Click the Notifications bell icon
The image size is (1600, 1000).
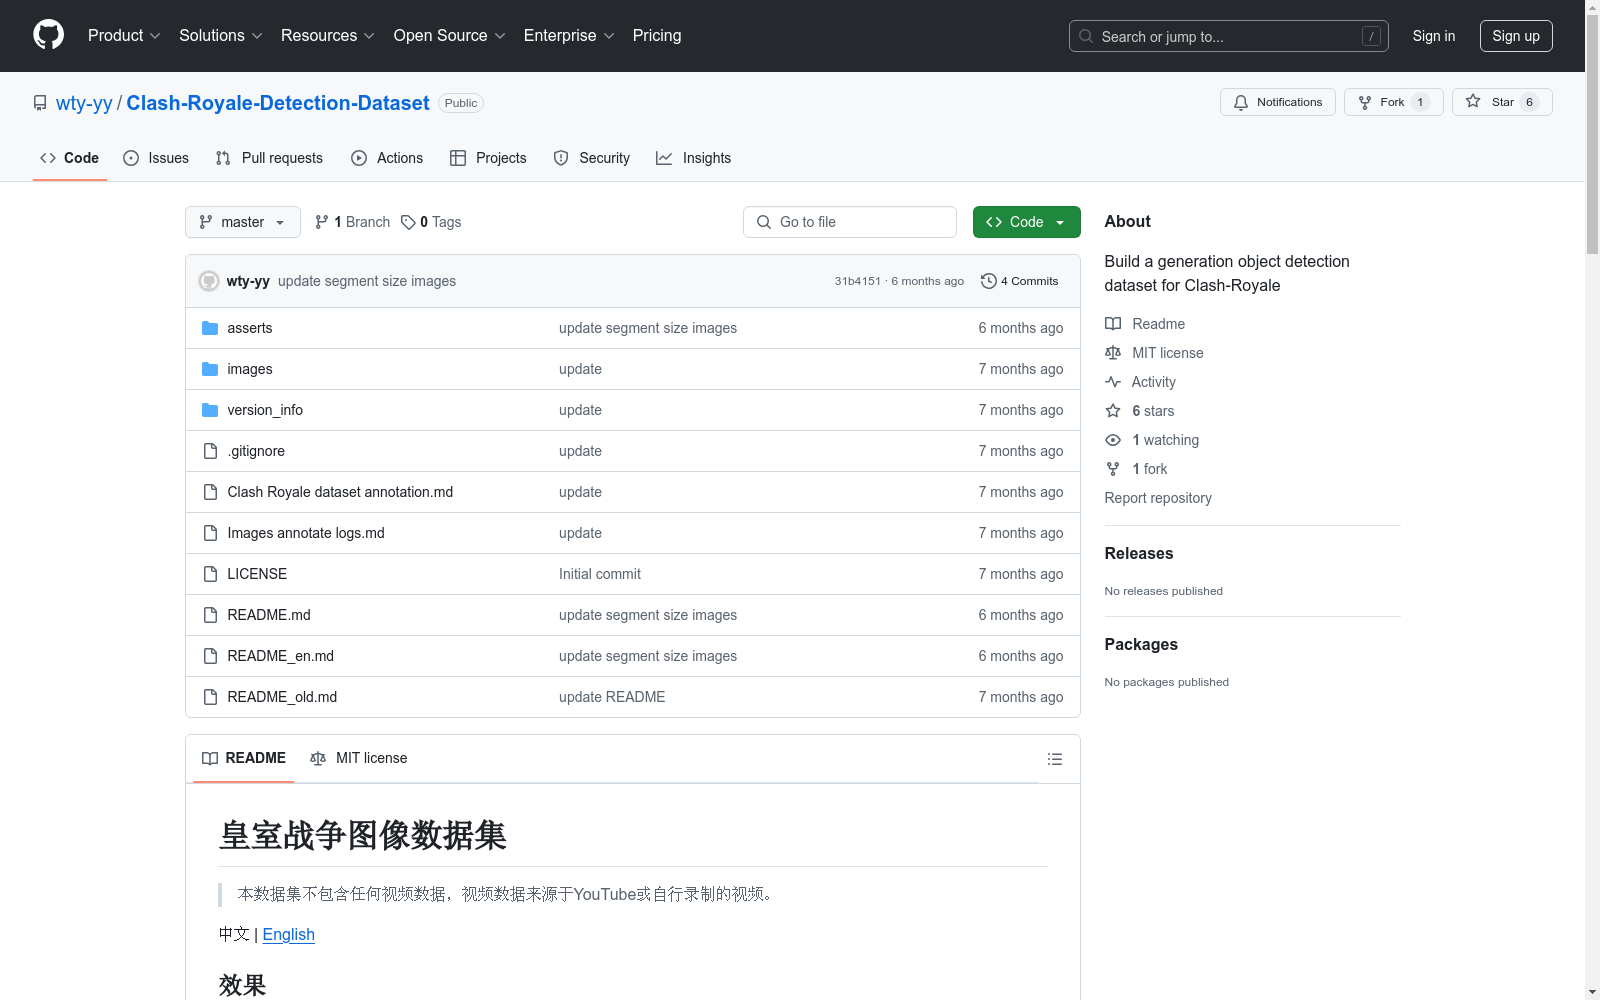[1241, 103]
